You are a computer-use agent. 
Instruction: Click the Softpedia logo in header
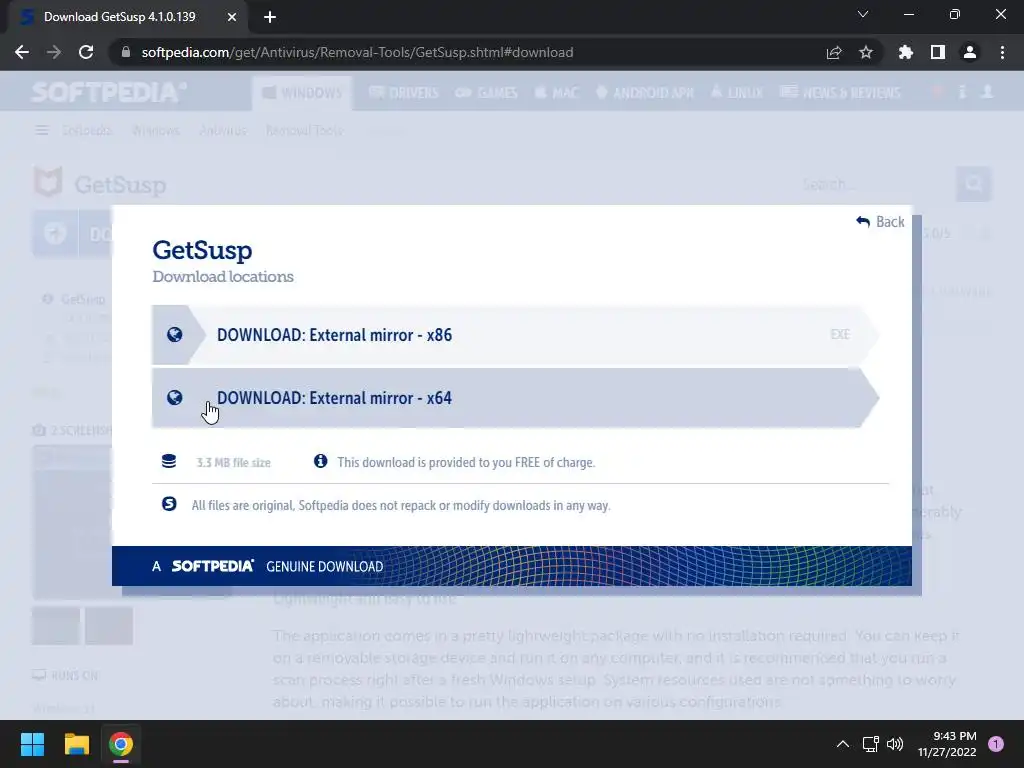pyautogui.click(x=109, y=92)
